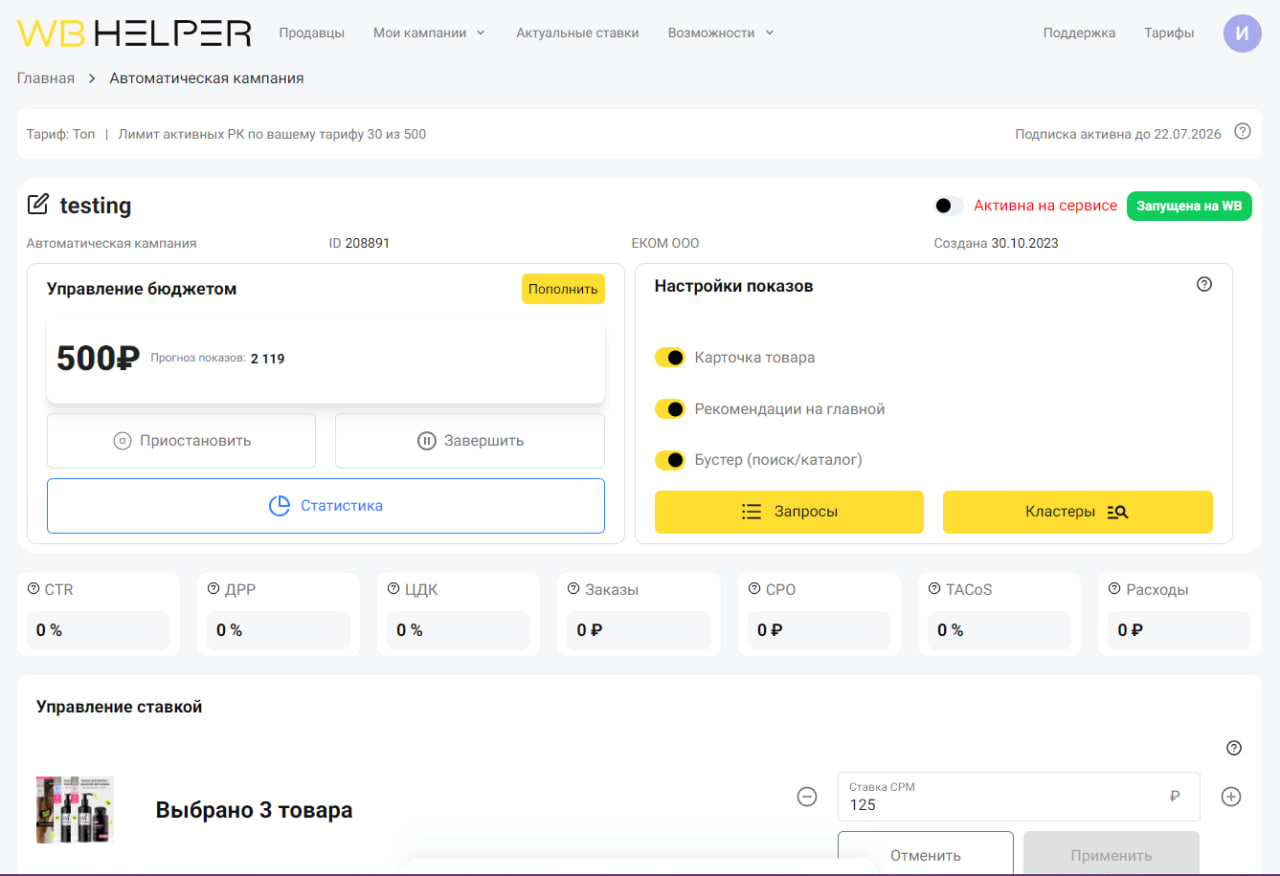Switch off Бустер (поиск/каталог) toggle
This screenshot has width=1280, height=876.
[670, 460]
